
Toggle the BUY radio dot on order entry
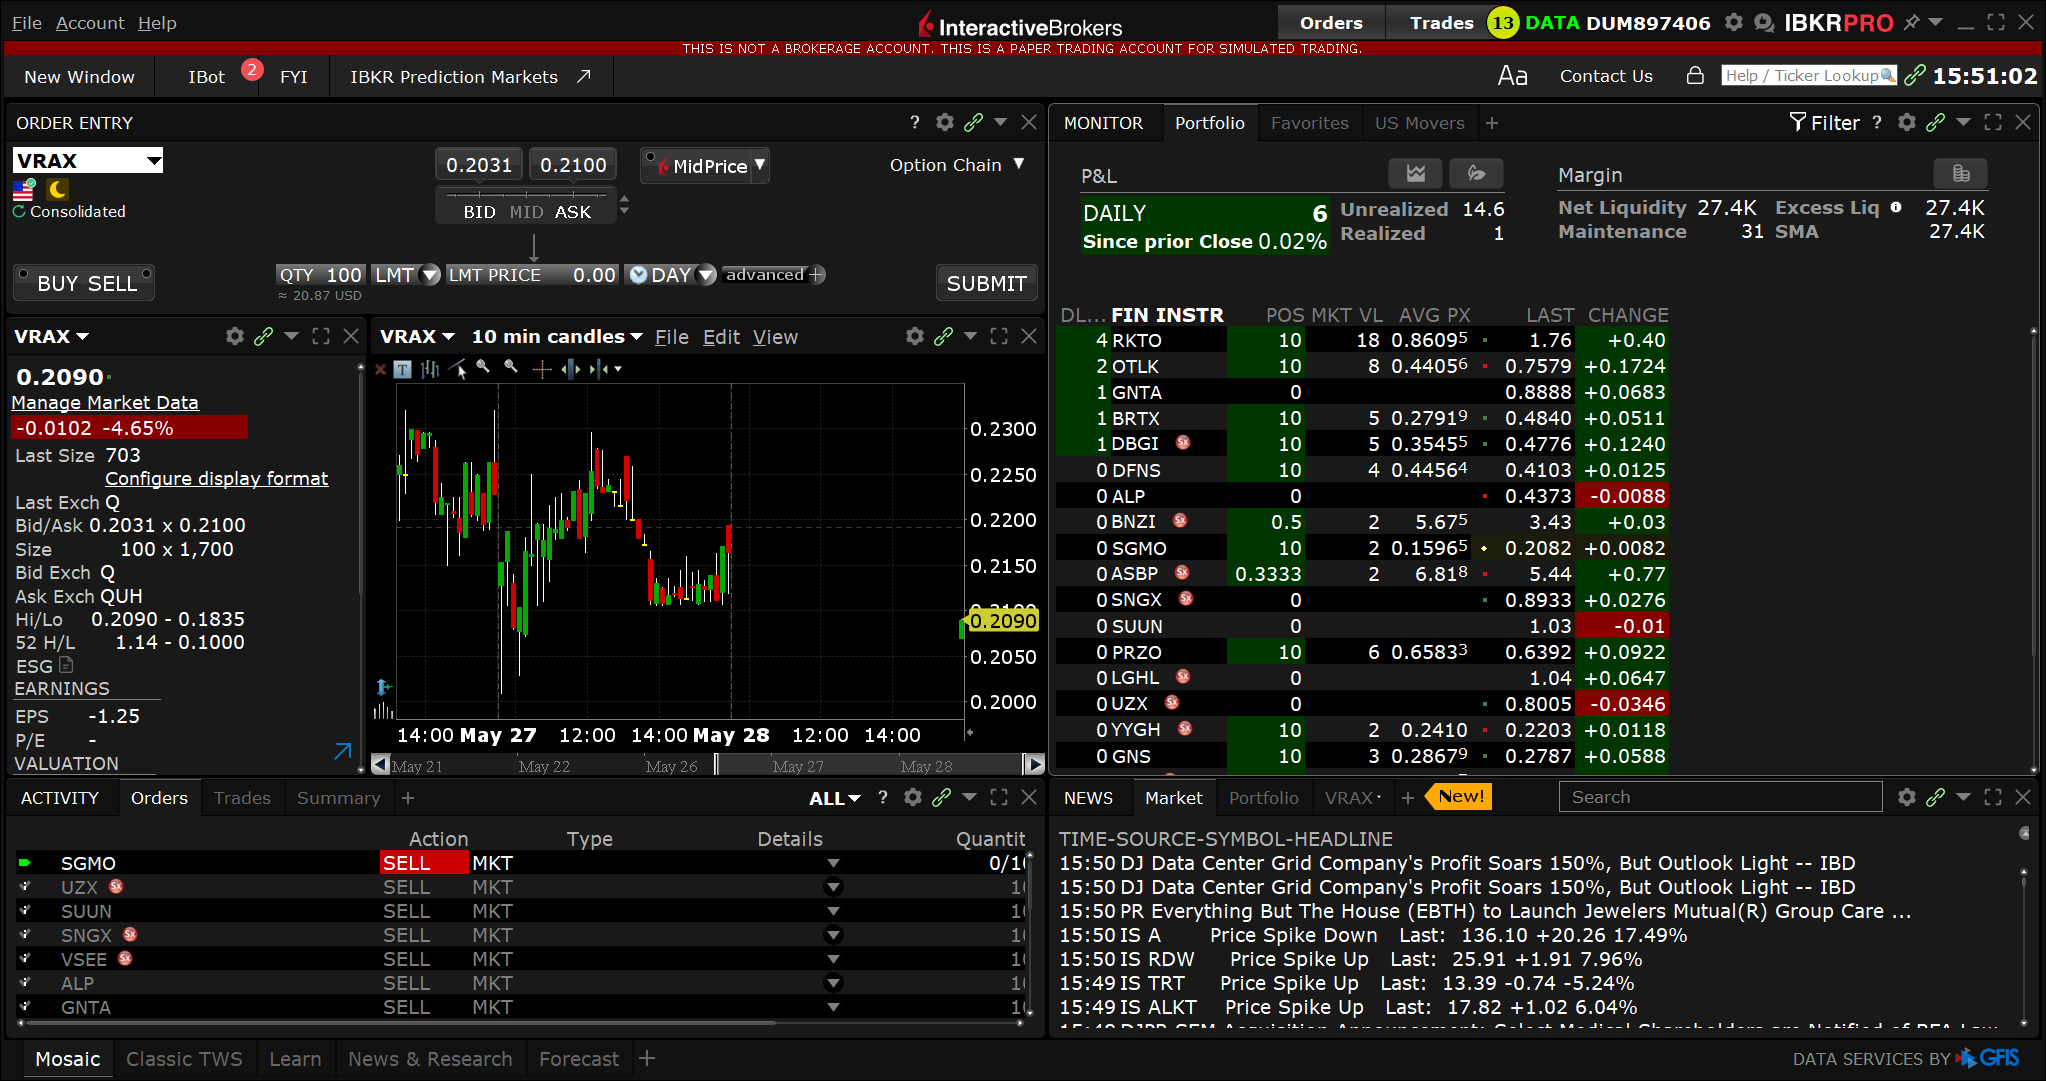tap(23, 273)
